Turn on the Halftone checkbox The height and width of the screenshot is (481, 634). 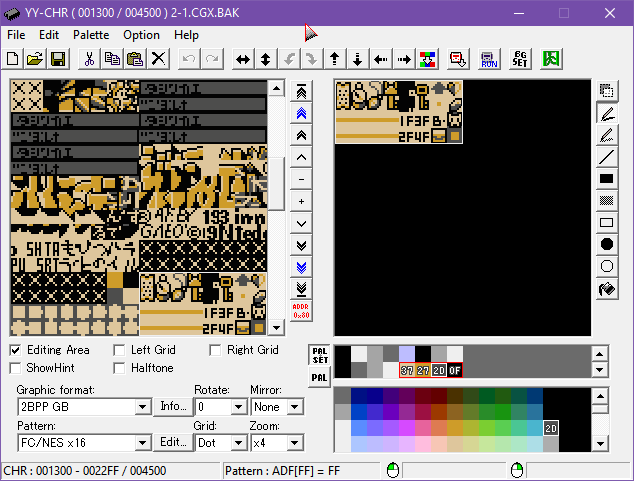[x=119, y=368]
